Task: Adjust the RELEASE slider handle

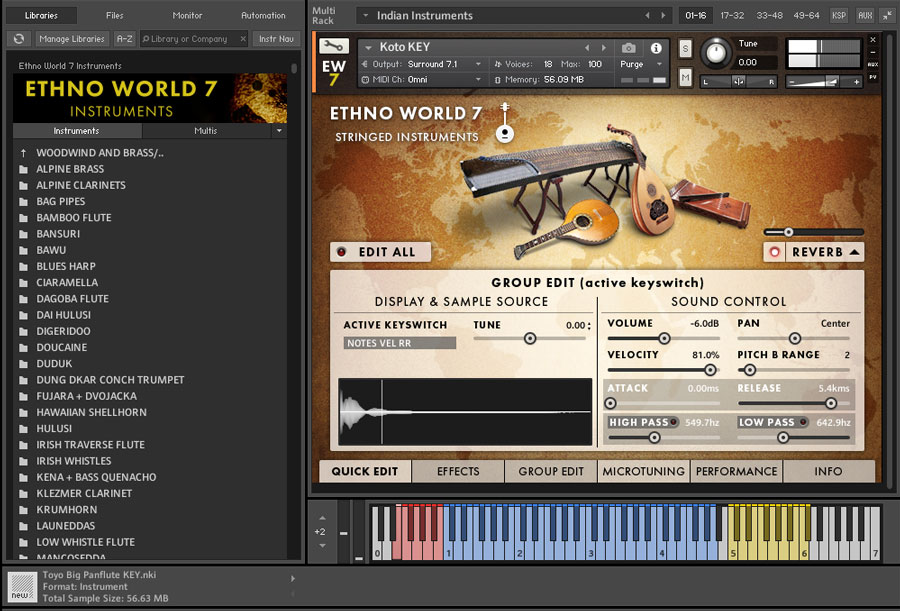Action: tap(831, 403)
